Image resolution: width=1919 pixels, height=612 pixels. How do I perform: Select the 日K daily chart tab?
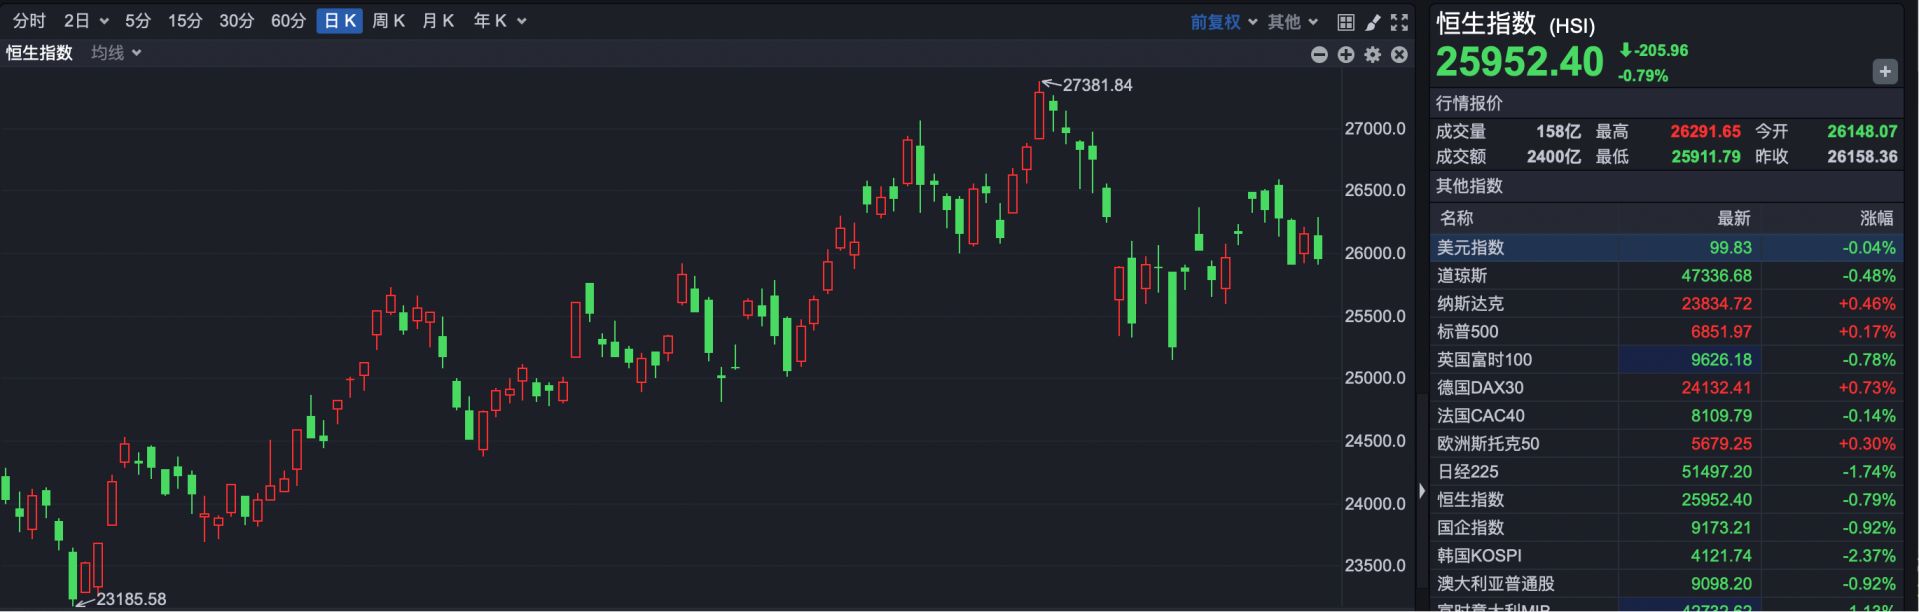[339, 21]
